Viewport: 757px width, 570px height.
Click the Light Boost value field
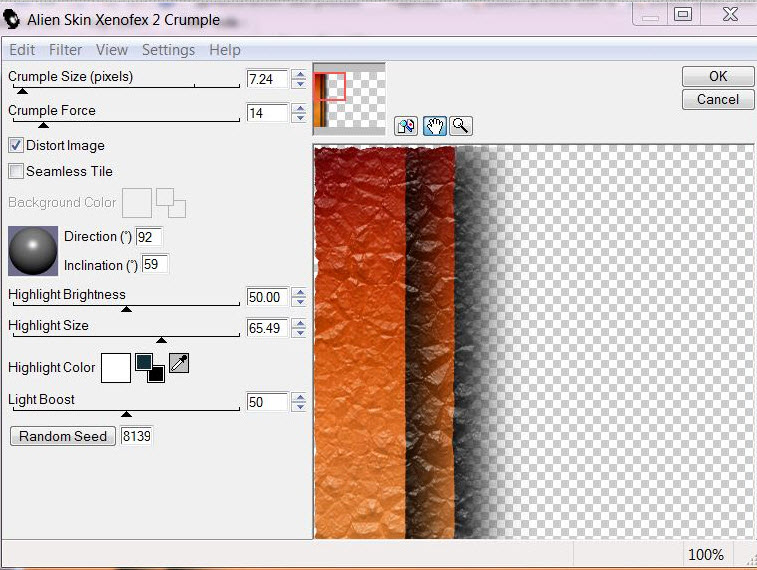(x=267, y=402)
